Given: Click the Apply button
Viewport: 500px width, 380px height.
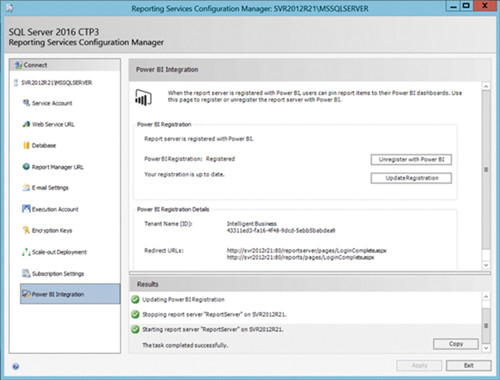Looking at the screenshot, I should [419, 366].
